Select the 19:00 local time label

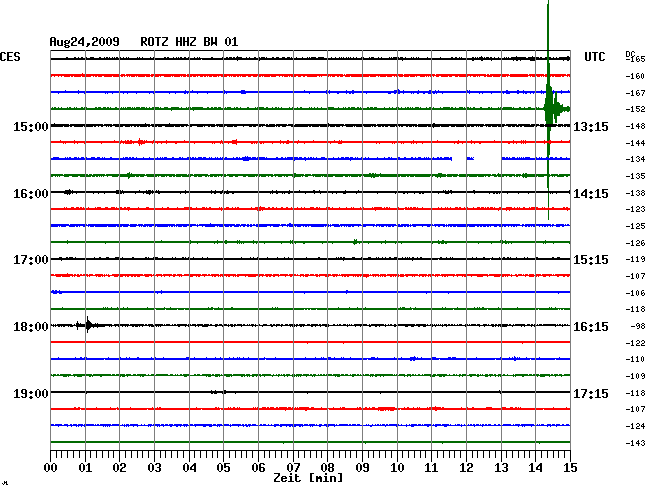(x=31, y=393)
